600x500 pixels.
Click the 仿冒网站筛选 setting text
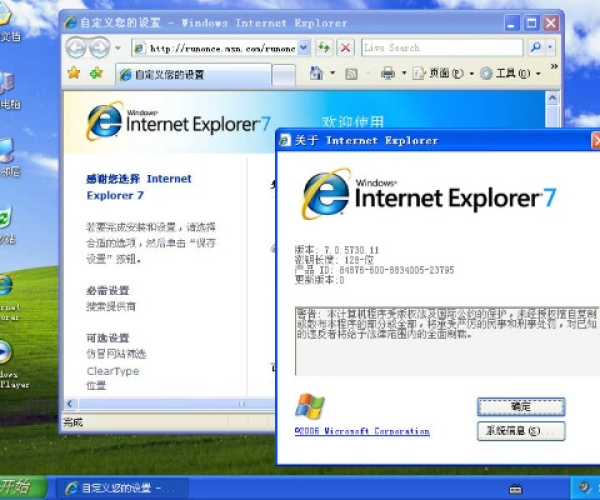click(x=116, y=354)
